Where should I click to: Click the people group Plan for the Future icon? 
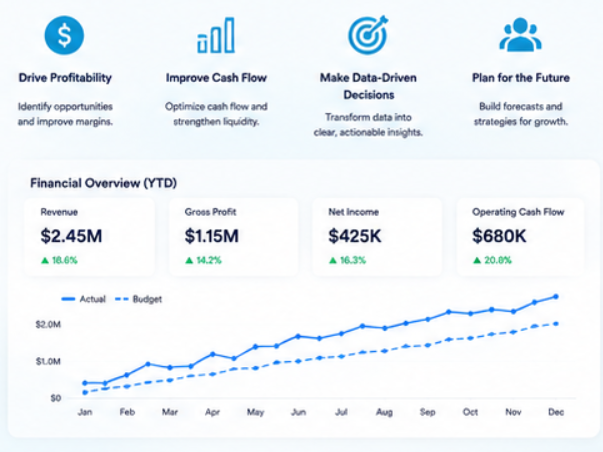point(520,35)
